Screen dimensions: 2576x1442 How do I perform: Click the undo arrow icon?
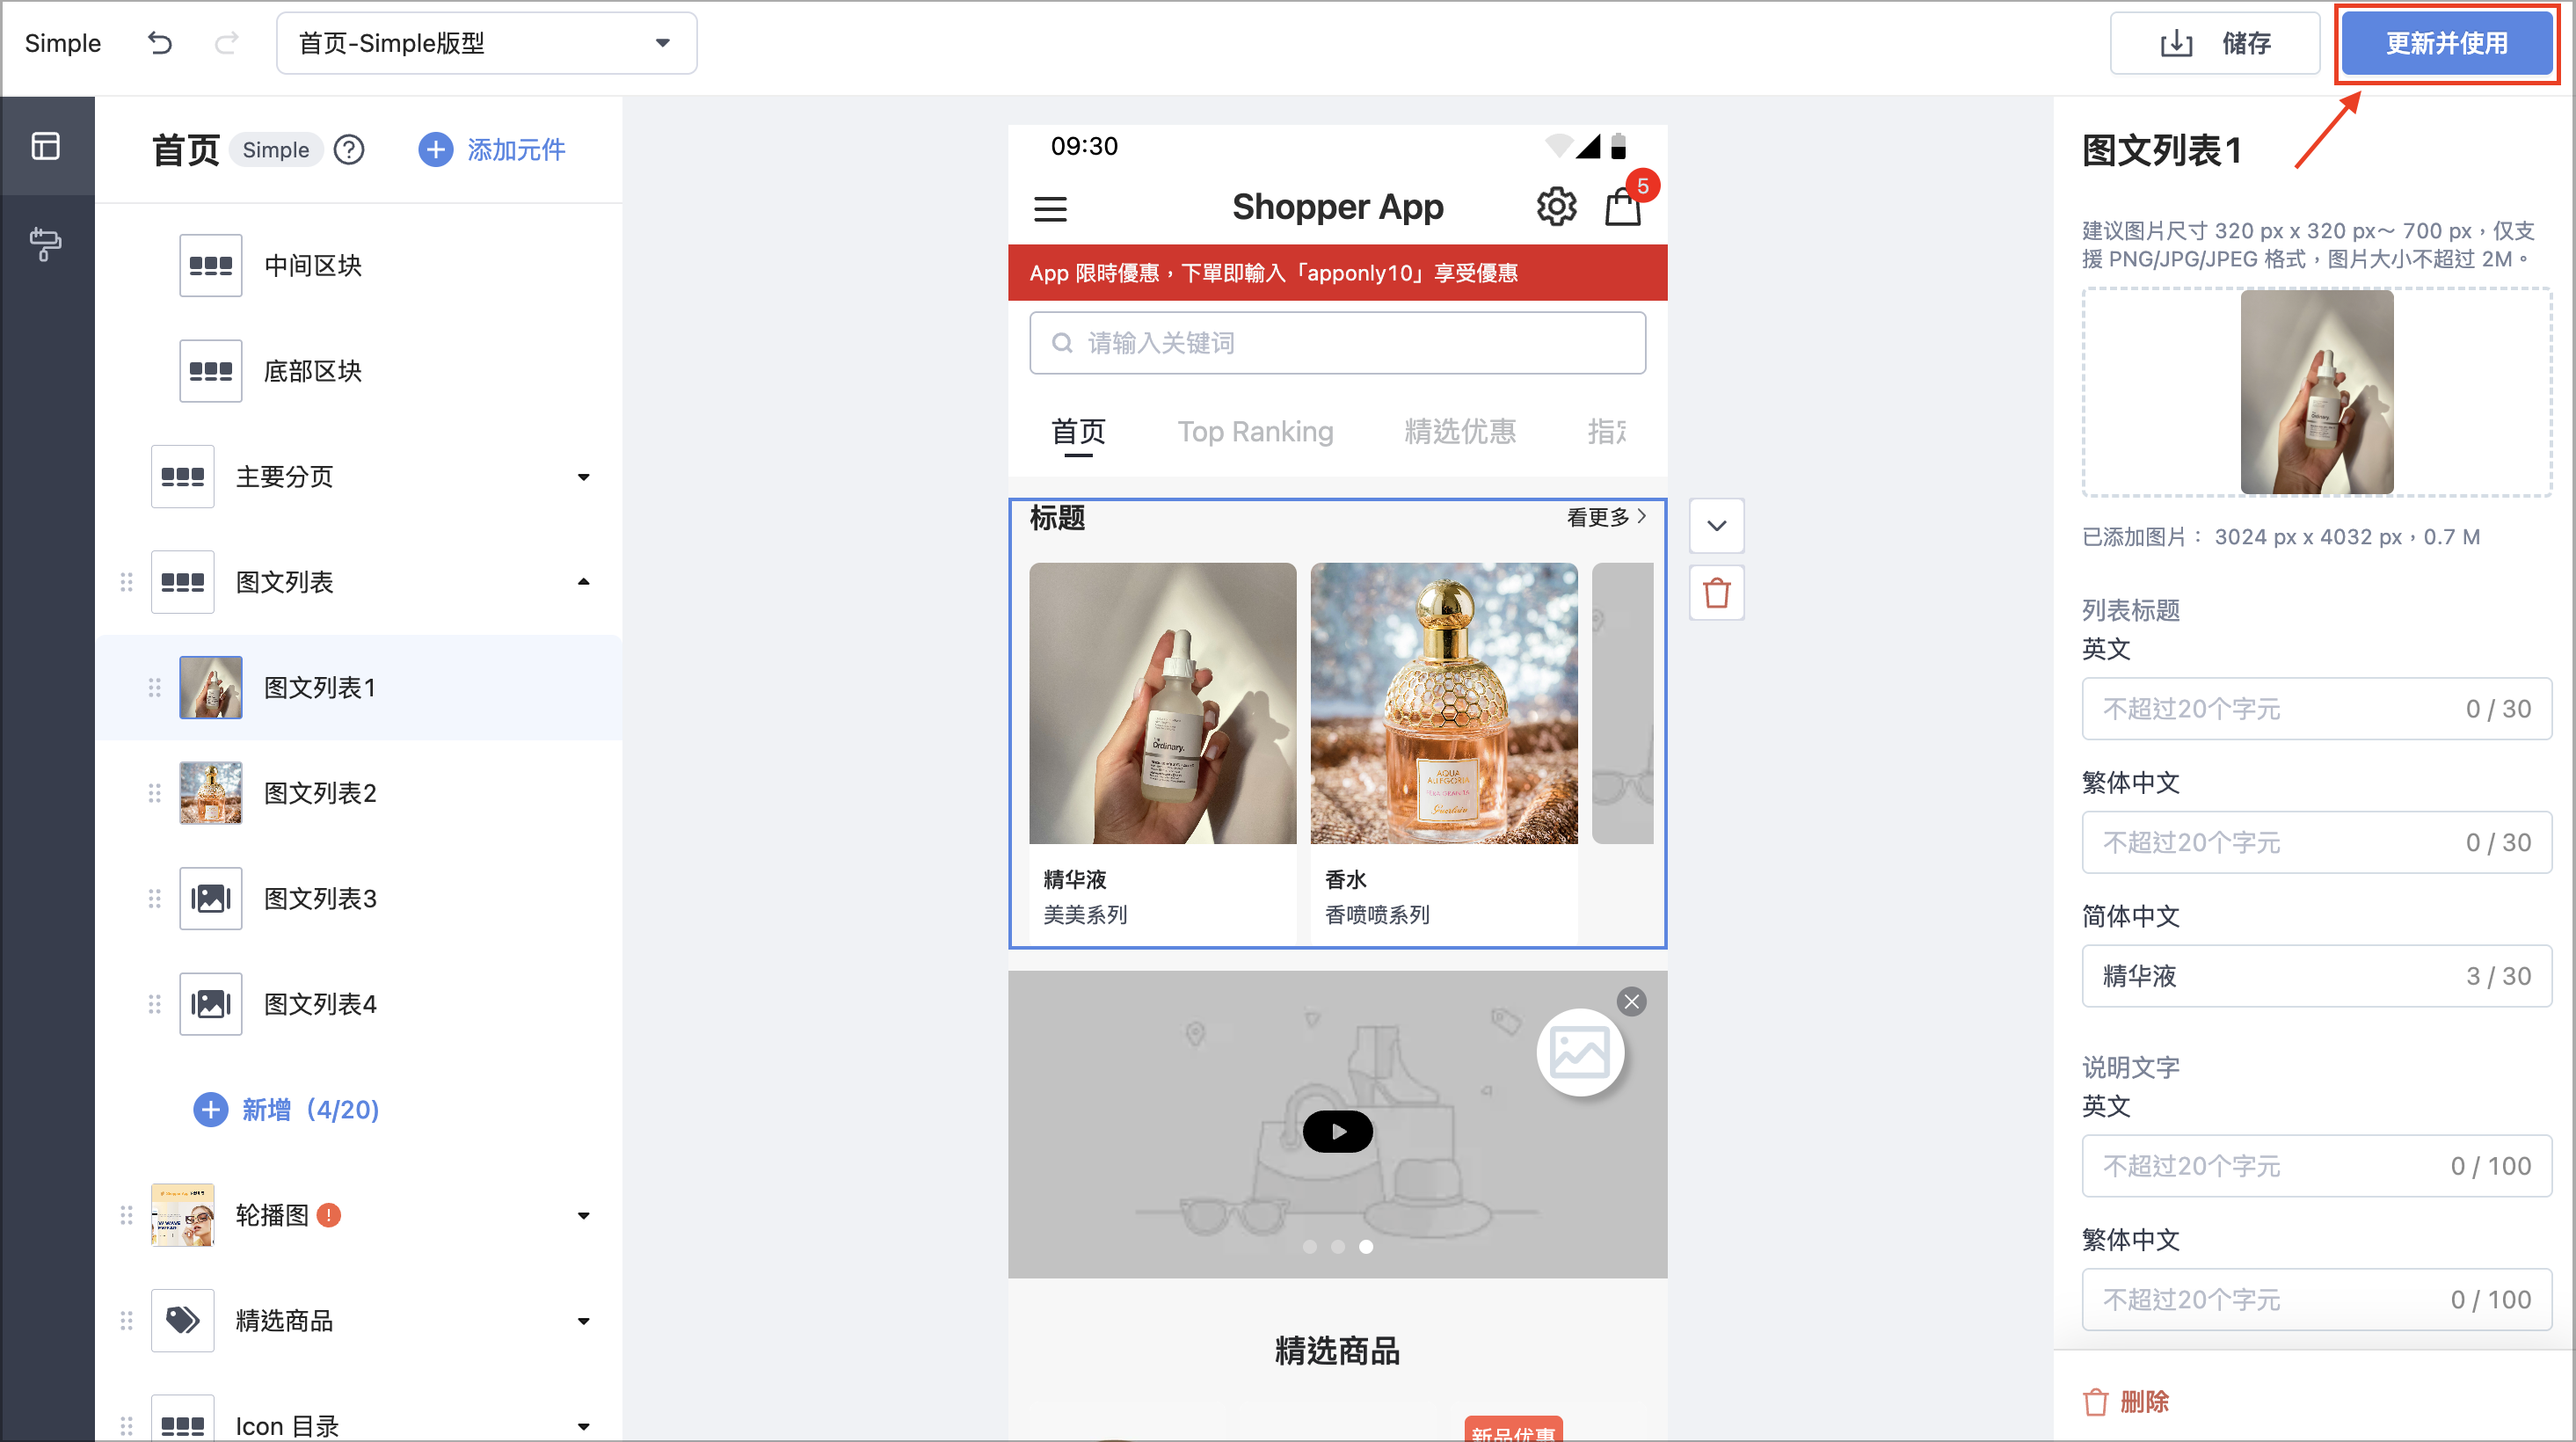[160, 43]
